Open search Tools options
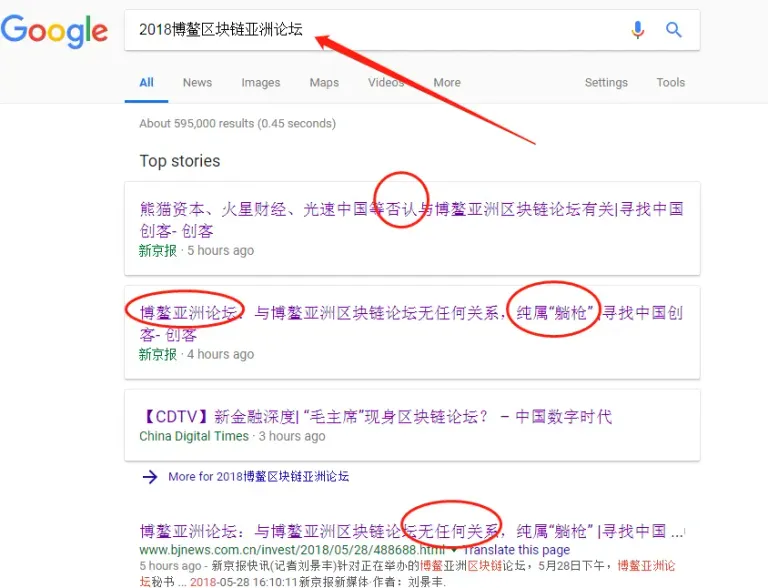 [671, 82]
